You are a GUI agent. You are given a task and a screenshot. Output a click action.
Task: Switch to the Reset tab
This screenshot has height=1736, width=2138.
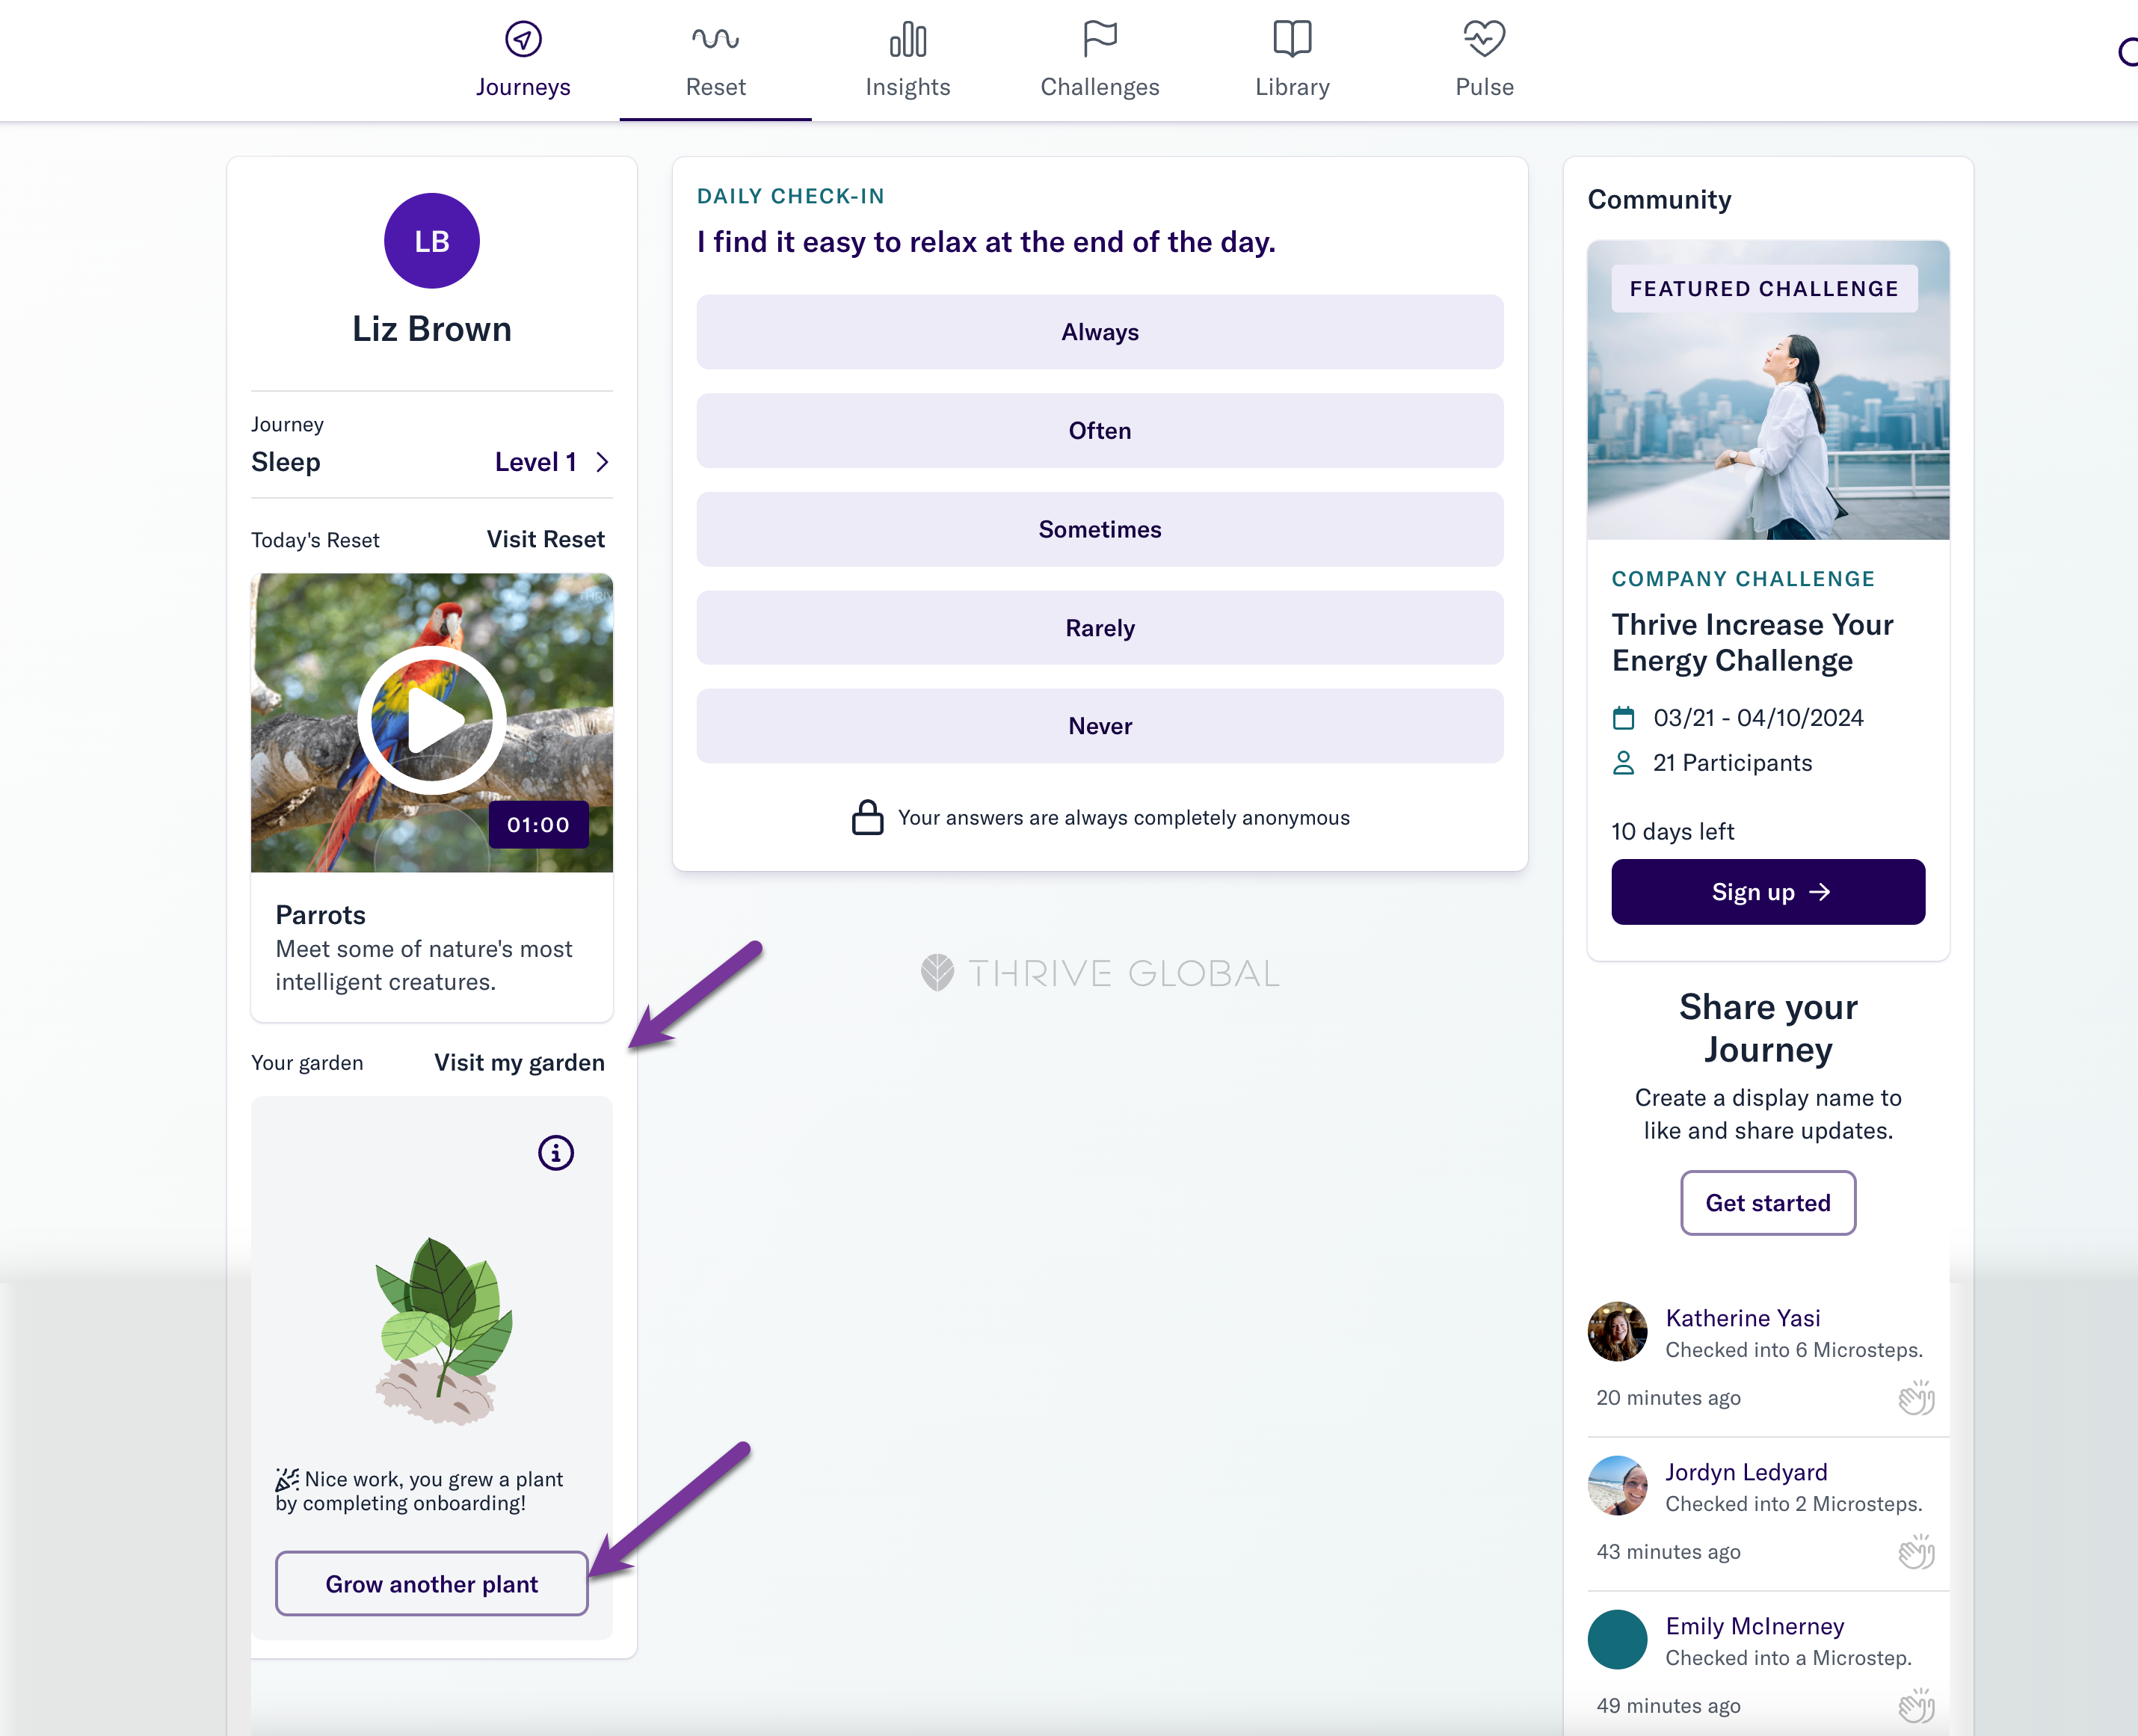(716, 60)
